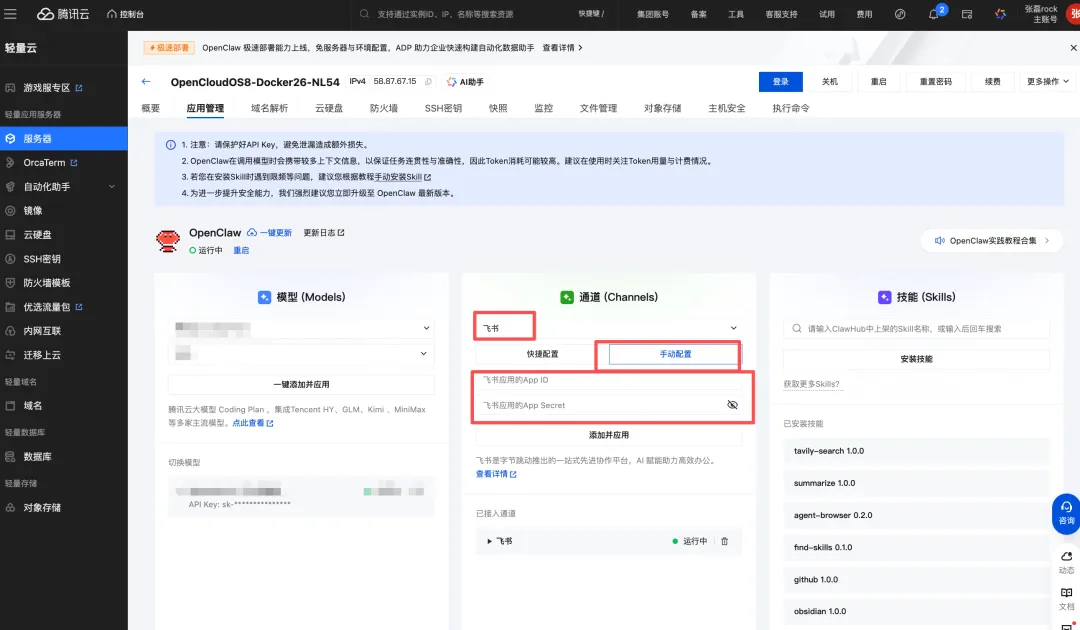Click the 重启 link under OpenClaw status
Viewport: 1080px width, 630px height.
241,250
